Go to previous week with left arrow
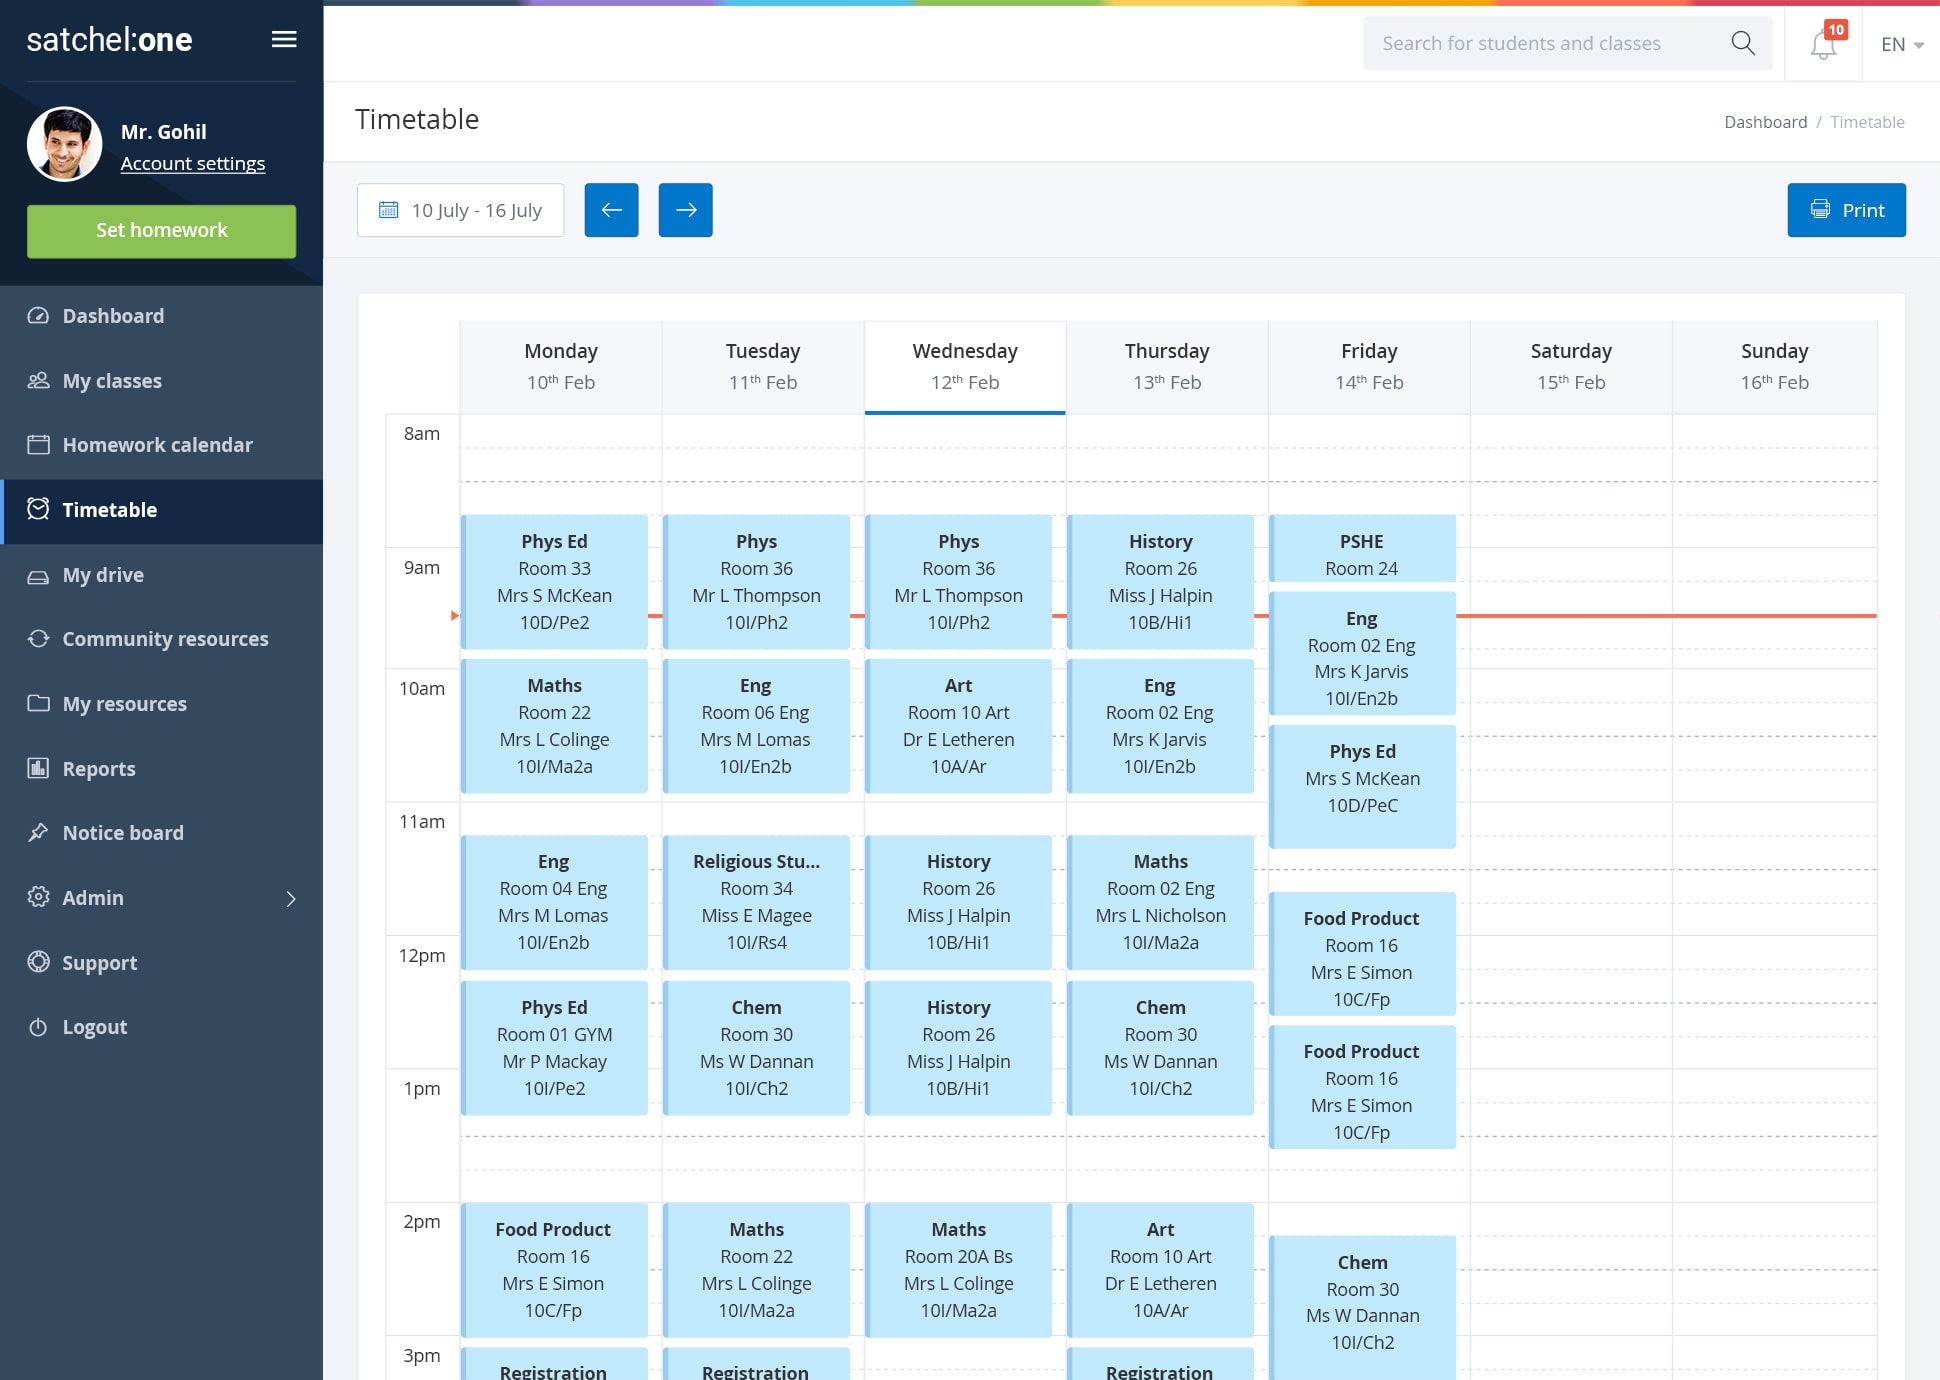The height and width of the screenshot is (1380, 1940). click(611, 210)
